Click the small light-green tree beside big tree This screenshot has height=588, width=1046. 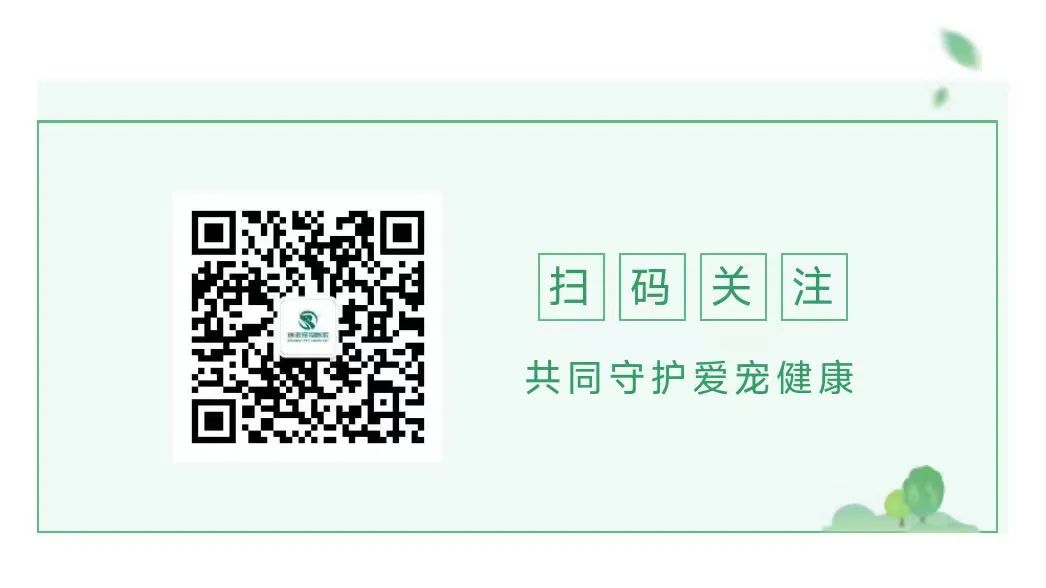[x=897, y=507]
